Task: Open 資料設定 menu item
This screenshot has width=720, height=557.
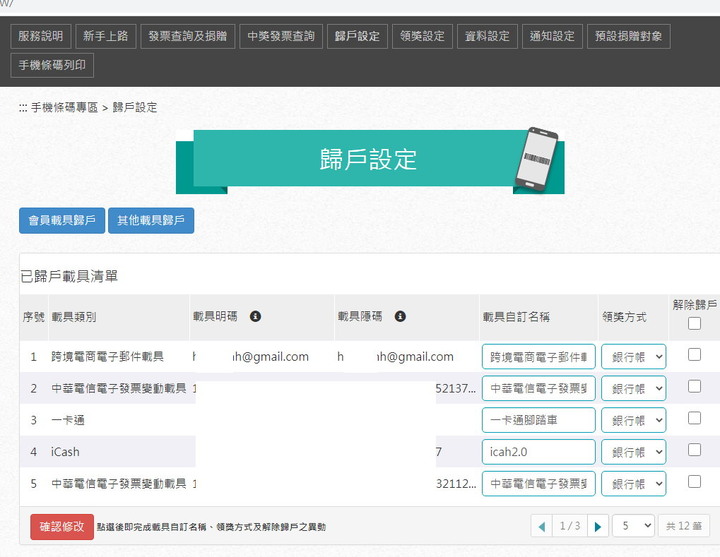Action: pos(487,36)
